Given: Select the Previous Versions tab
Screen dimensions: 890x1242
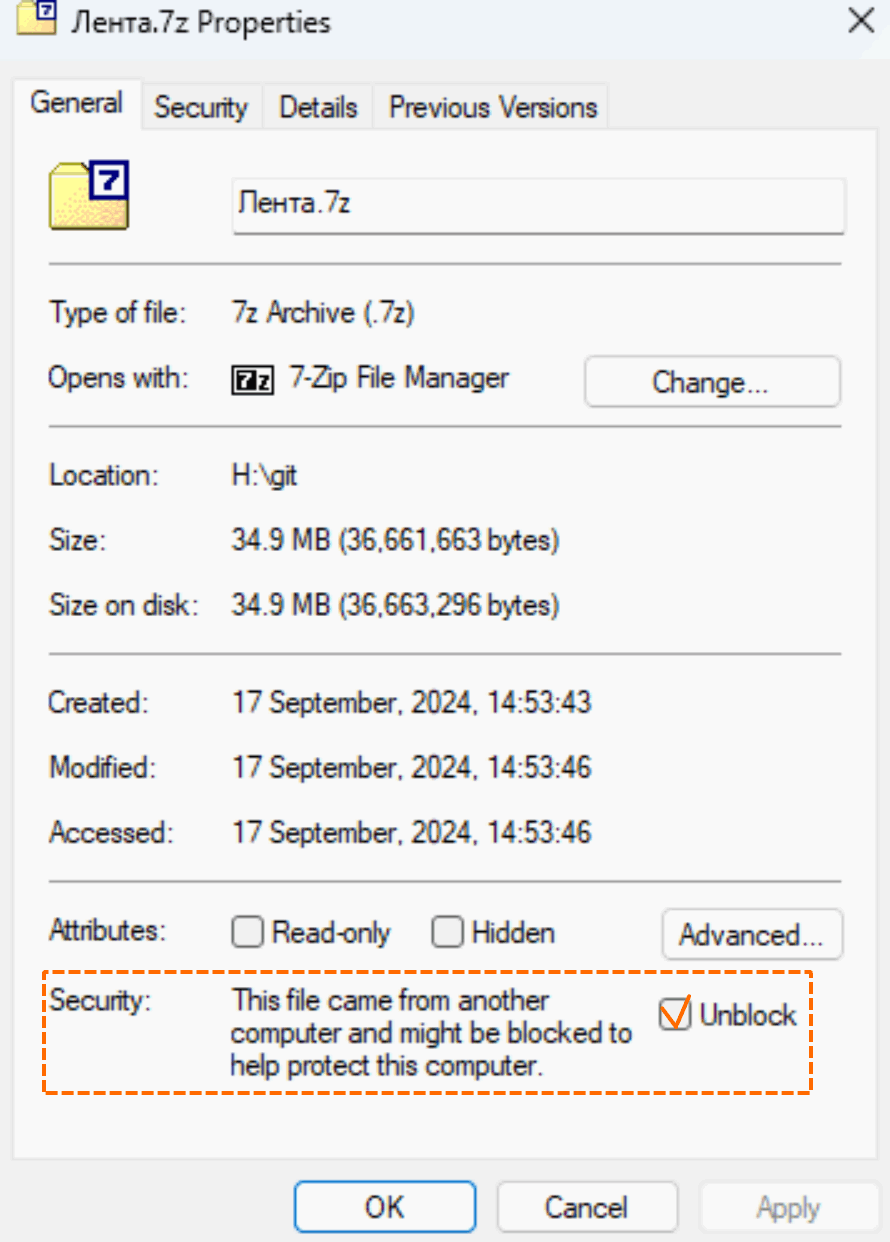Looking at the screenshot, I should point(493,107).
